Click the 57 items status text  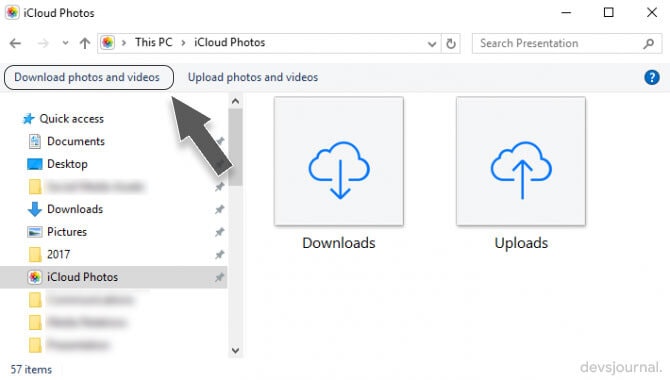point(31,370)
